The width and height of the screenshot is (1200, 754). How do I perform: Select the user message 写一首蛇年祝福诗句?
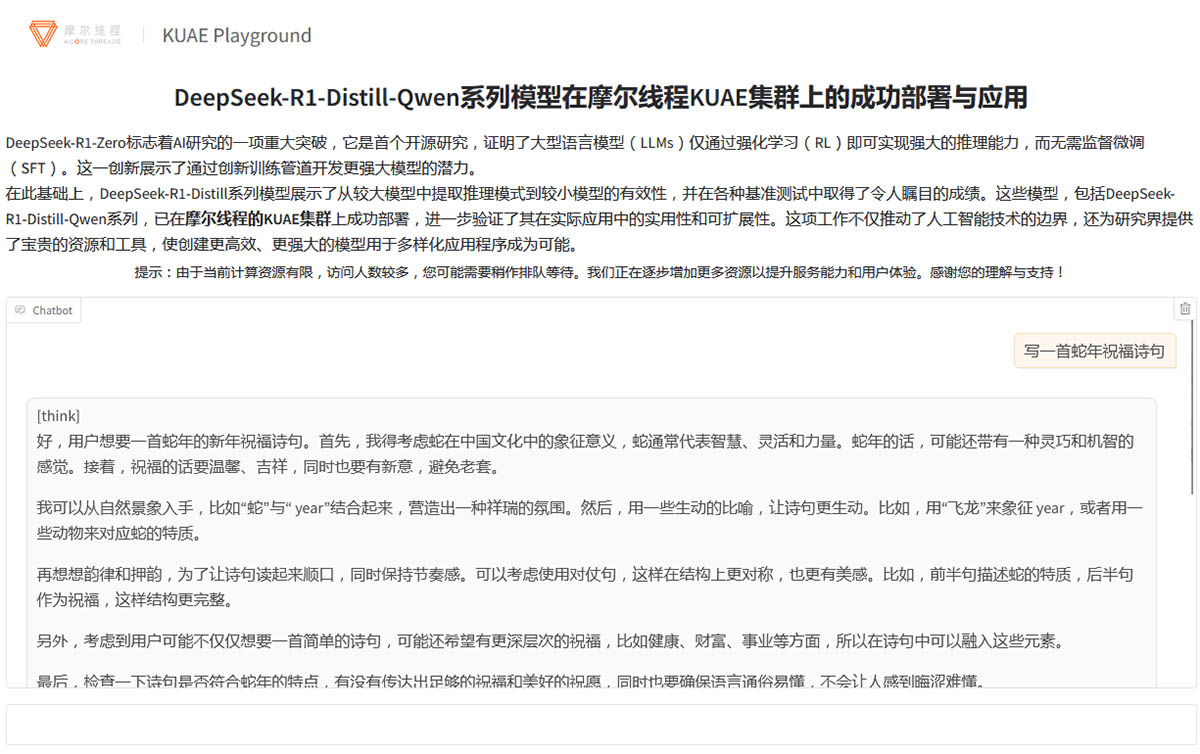1094,351
